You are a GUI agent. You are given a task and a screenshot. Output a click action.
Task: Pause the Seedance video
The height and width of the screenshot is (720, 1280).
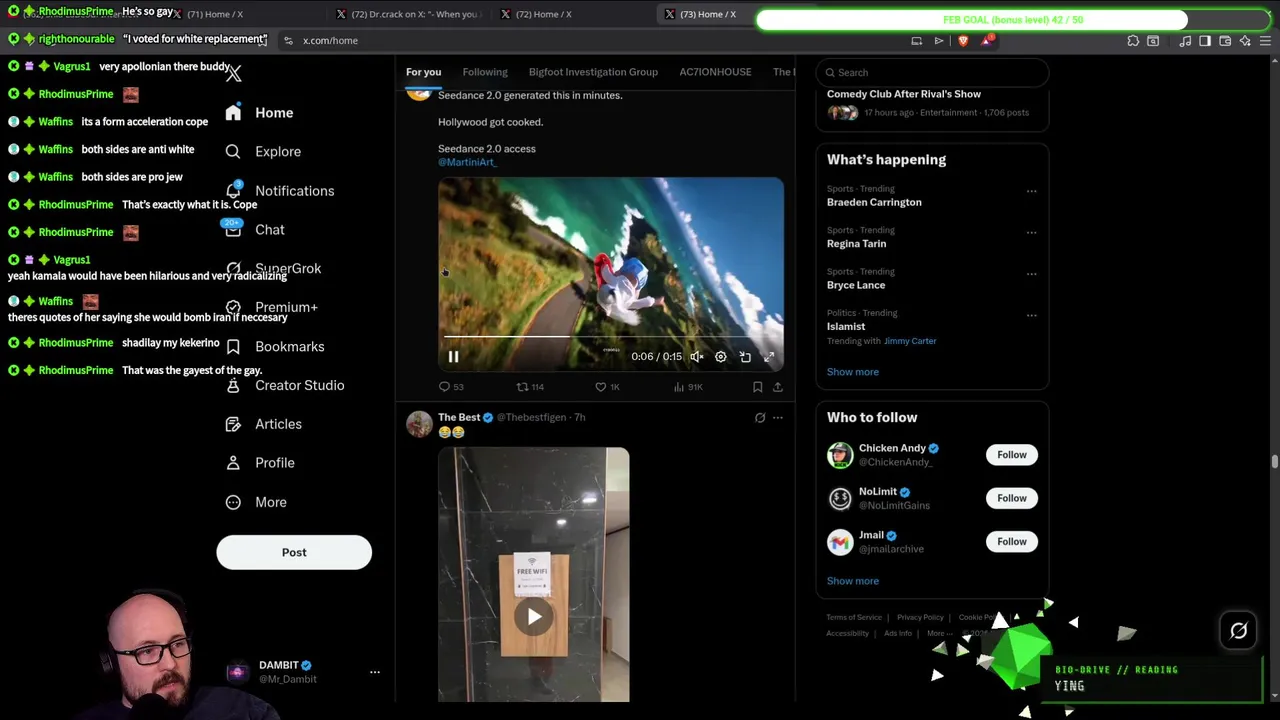click(453, 357)
